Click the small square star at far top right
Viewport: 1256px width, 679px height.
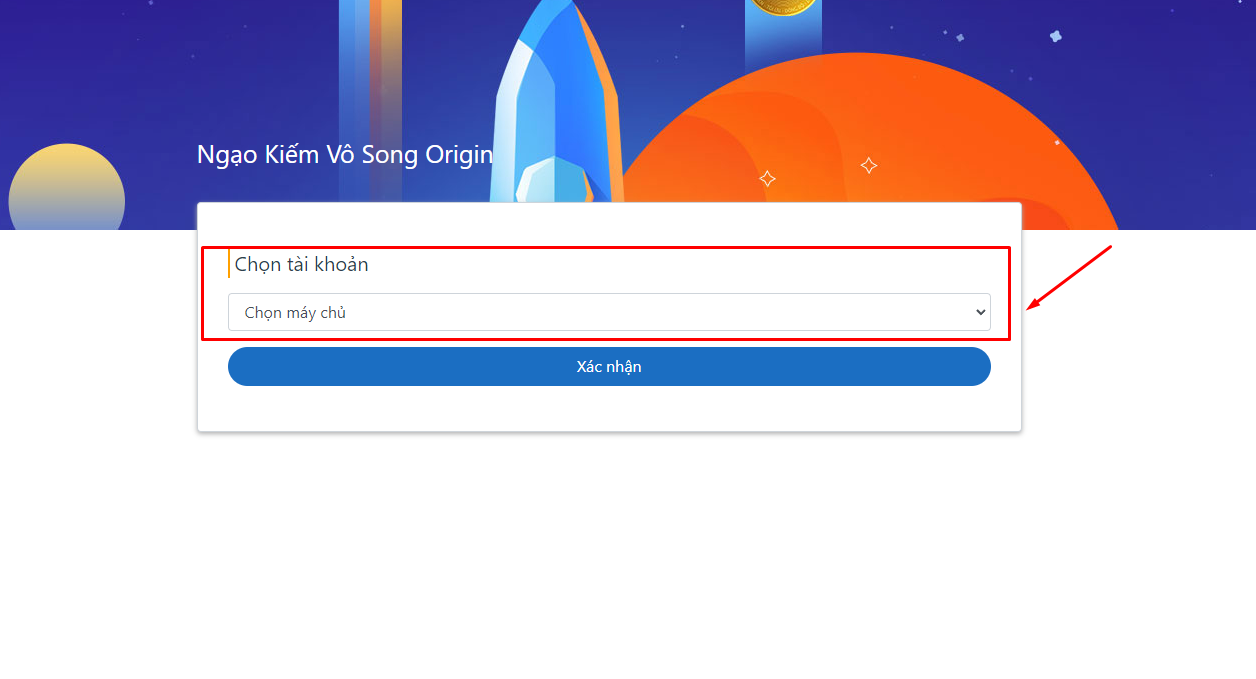1055,37
